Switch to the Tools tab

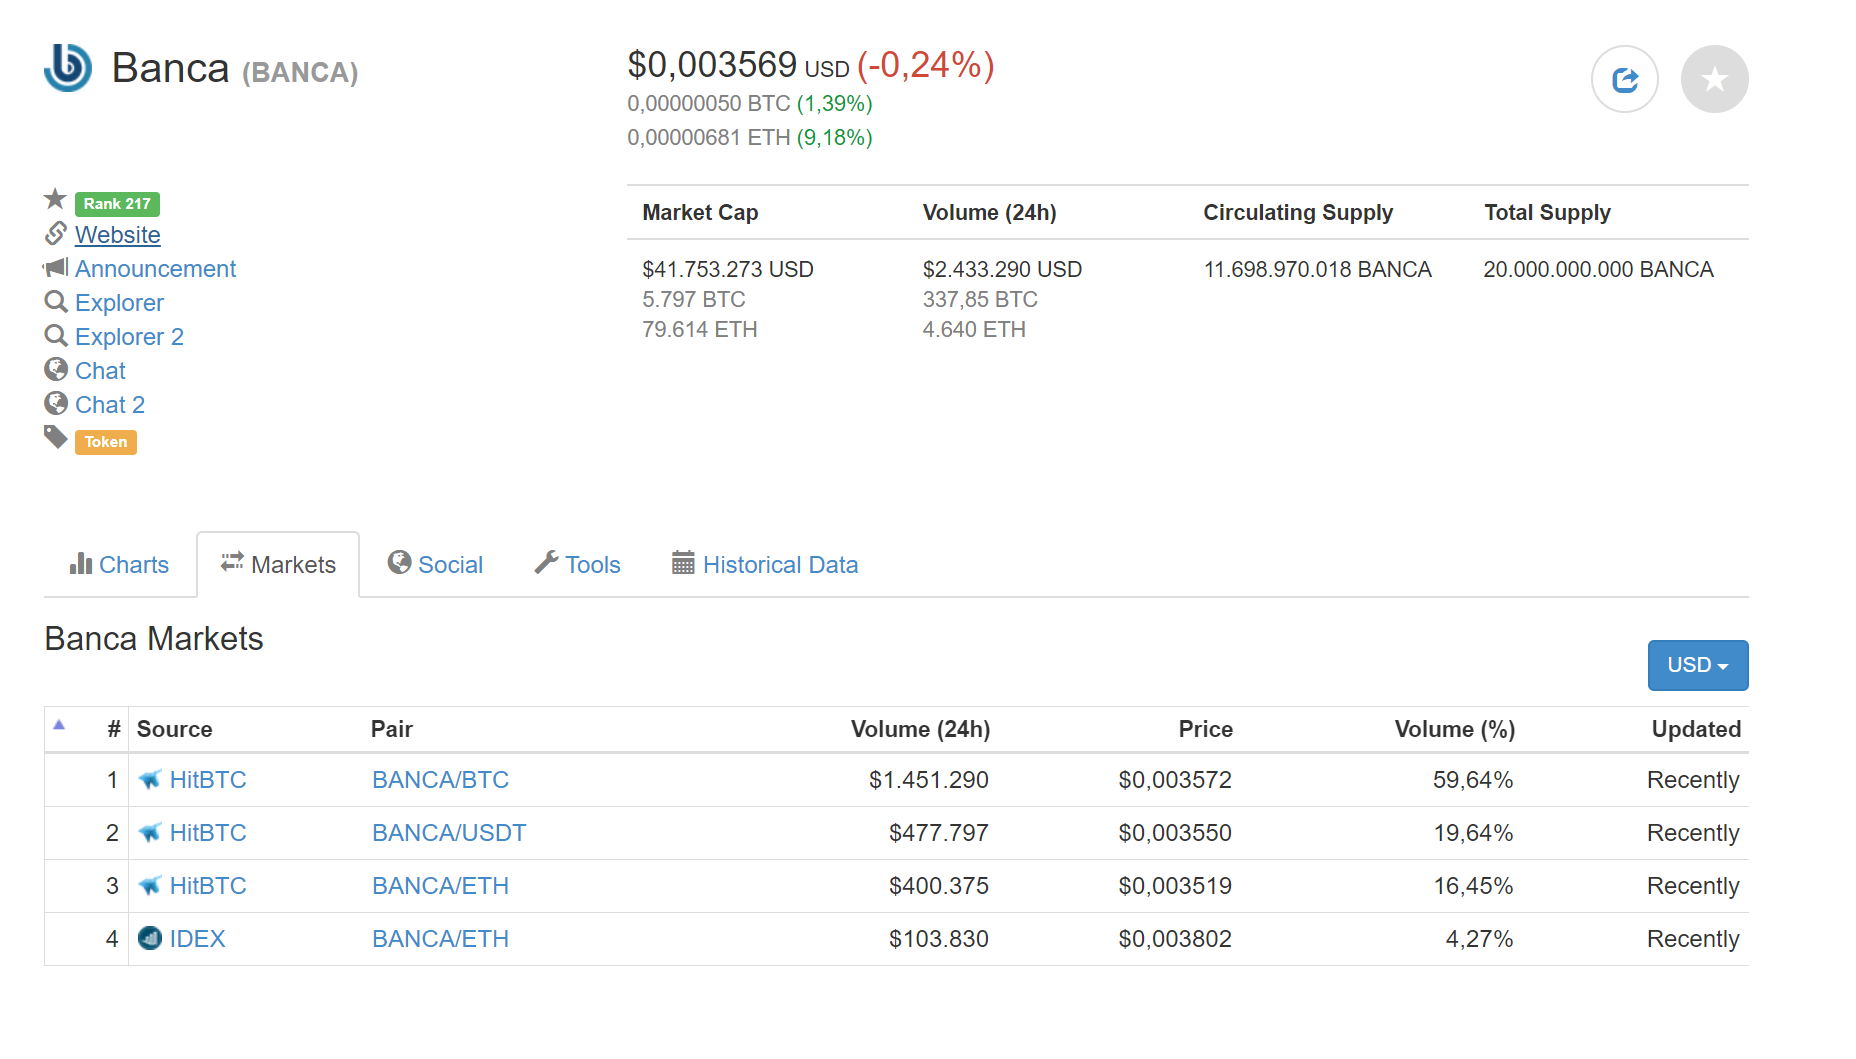click(577, 565)
